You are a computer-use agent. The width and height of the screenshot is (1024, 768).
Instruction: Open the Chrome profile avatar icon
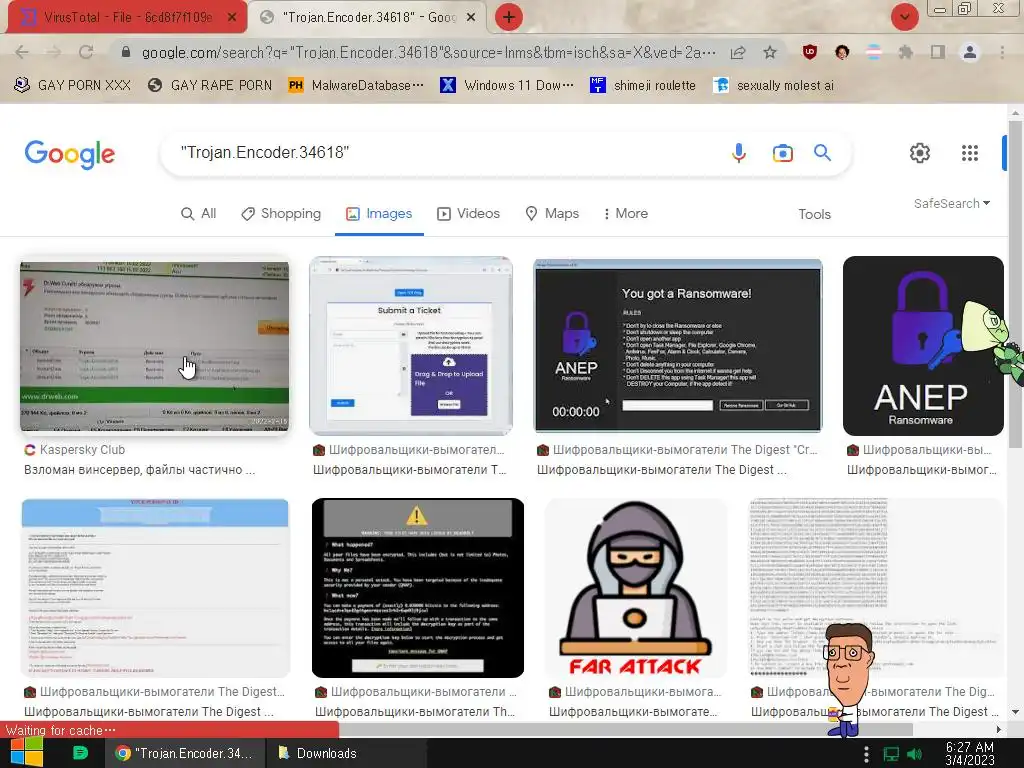pyautogui.click(x=970, y=52)
